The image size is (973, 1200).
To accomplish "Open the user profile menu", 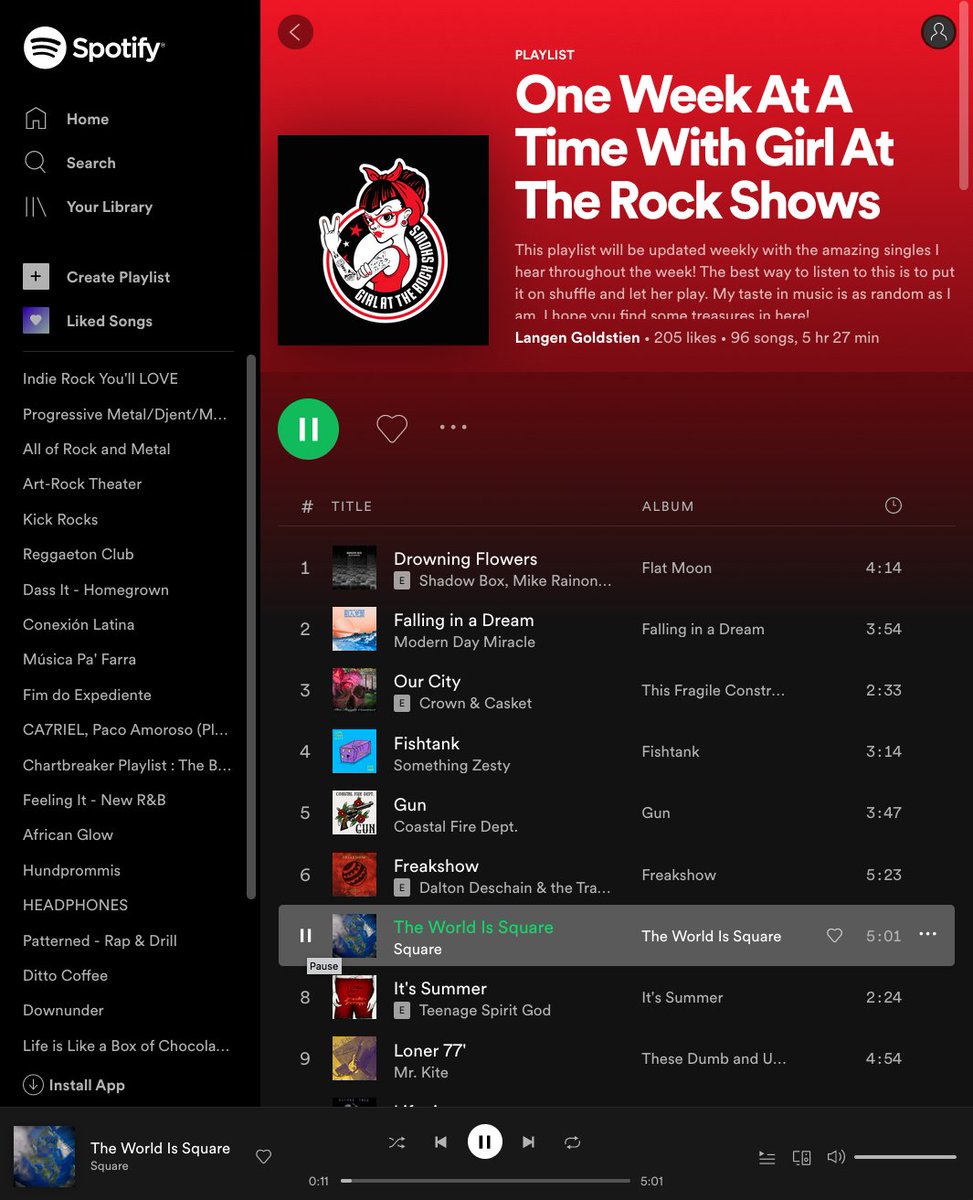I will point(938,32).
